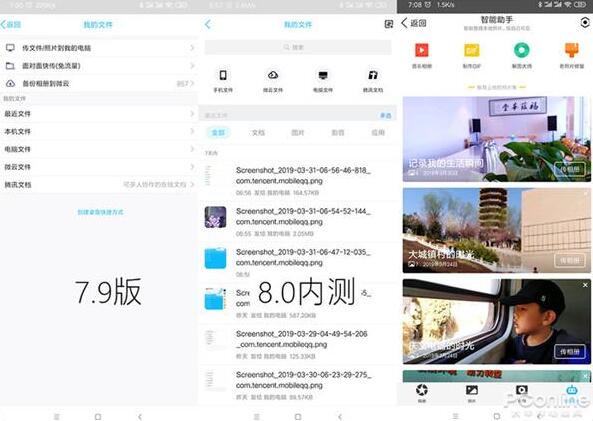Dismiss the train window photo card

click(585, 285)
